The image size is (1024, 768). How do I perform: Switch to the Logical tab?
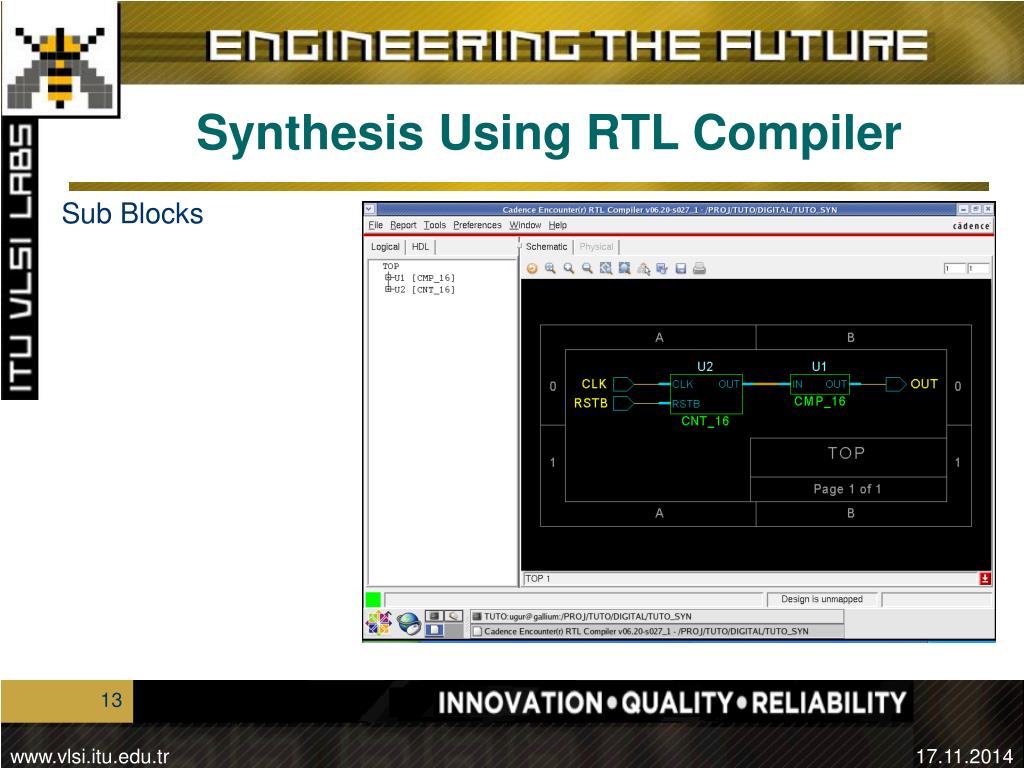tap(385, 247)
